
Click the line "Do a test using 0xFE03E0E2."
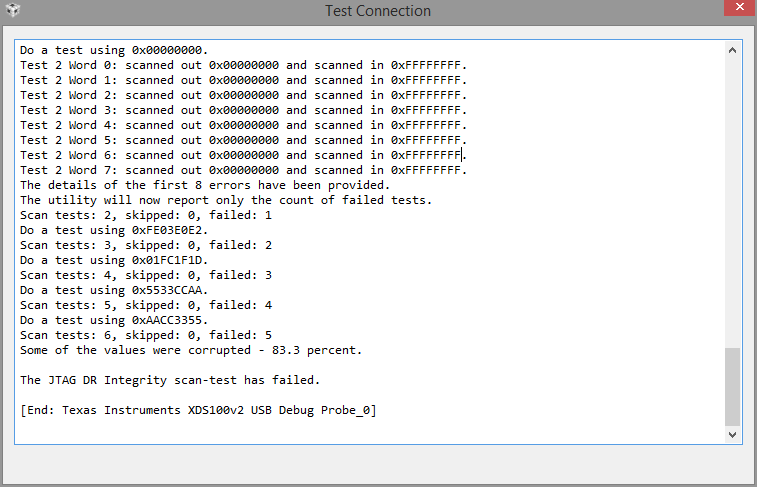[x=114, y=230]
